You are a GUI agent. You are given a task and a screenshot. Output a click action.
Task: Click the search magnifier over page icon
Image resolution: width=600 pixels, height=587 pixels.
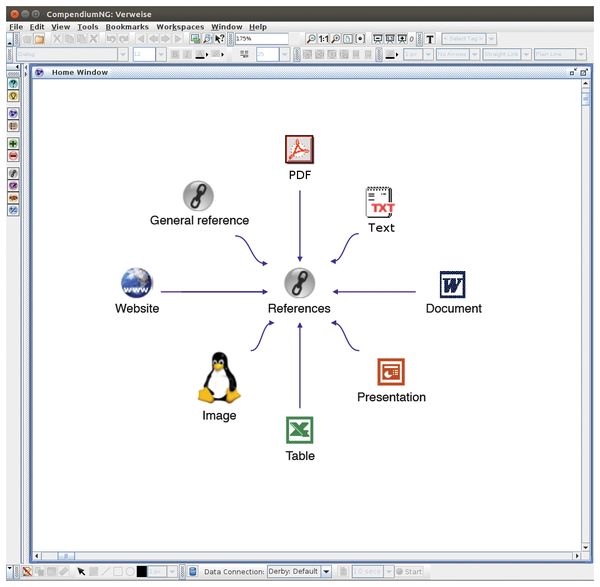[207, 39]
